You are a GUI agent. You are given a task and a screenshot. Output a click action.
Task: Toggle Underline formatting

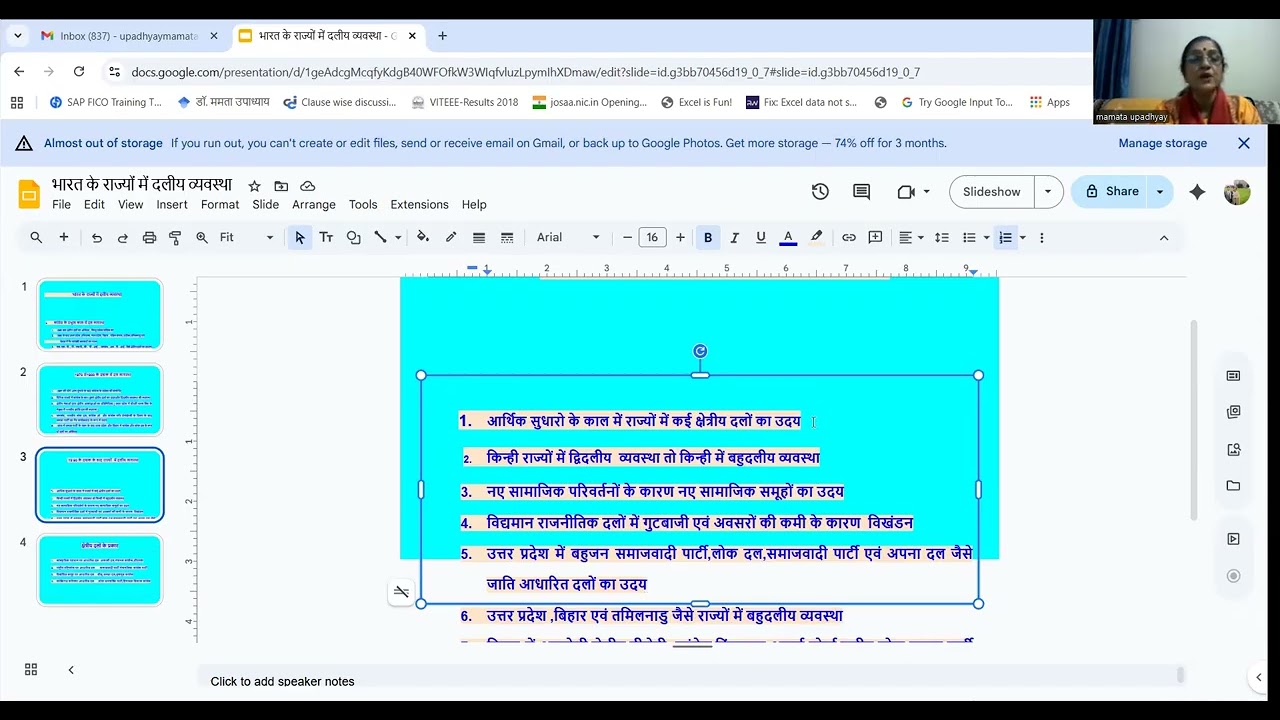761,237
